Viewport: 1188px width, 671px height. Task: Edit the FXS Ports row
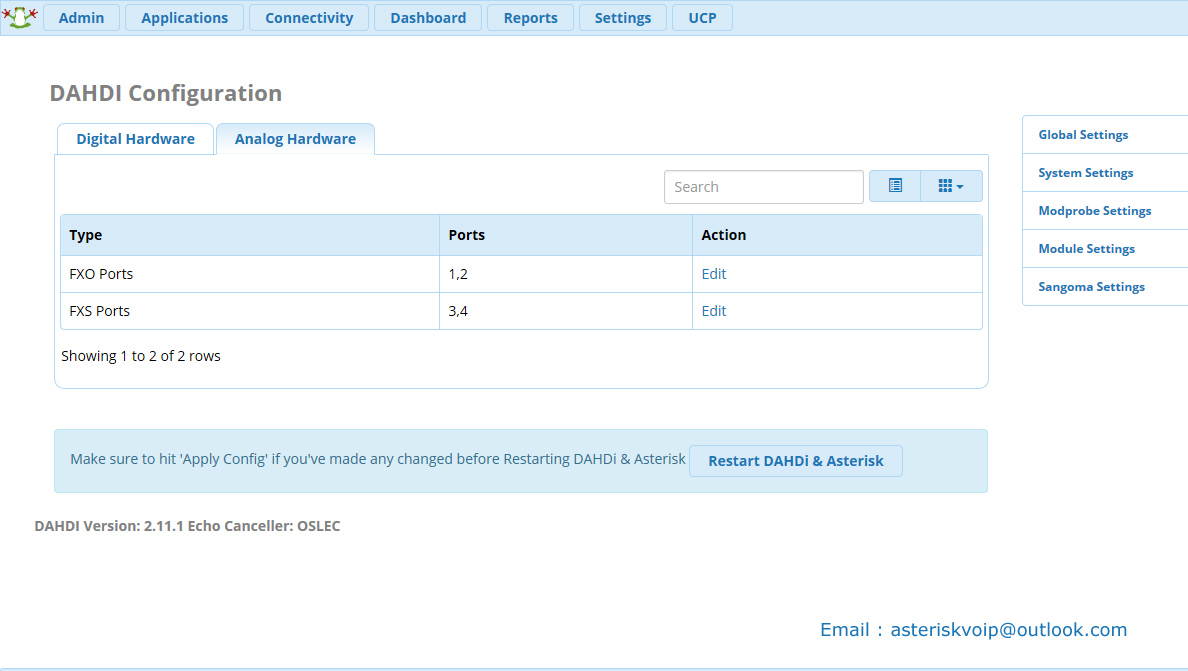coord(713,311)
